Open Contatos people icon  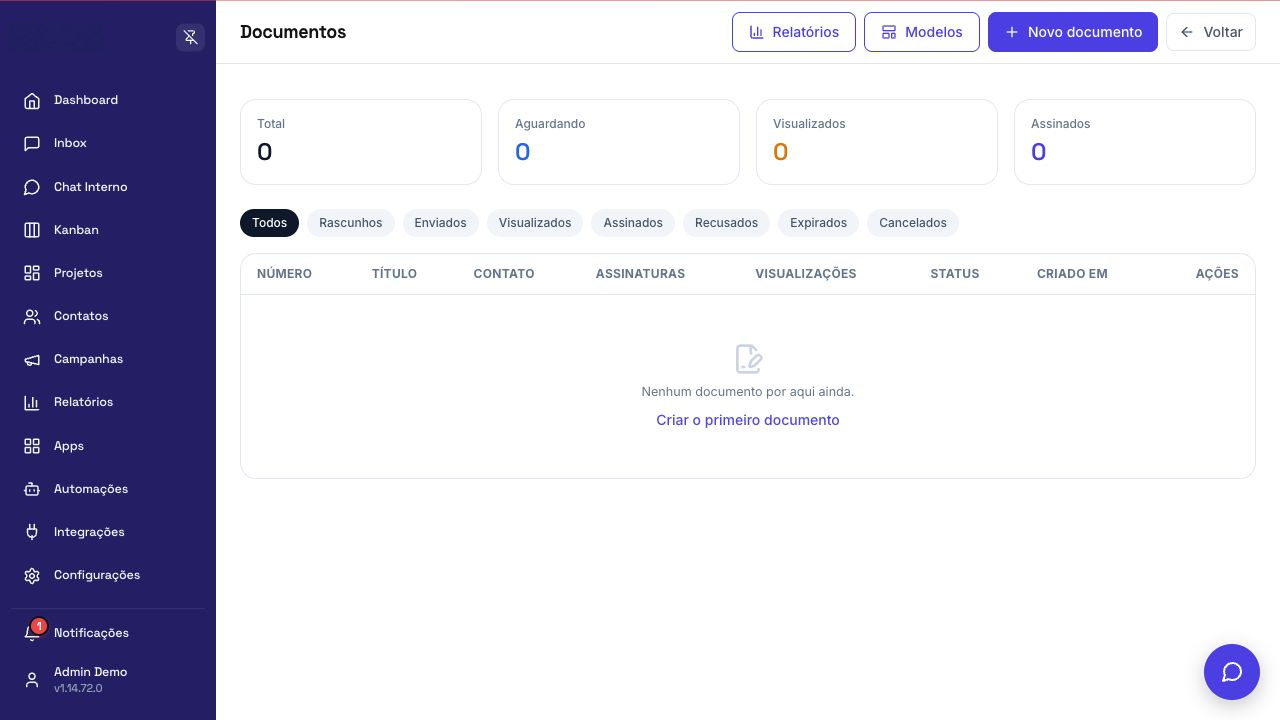(x=32, y=316)
